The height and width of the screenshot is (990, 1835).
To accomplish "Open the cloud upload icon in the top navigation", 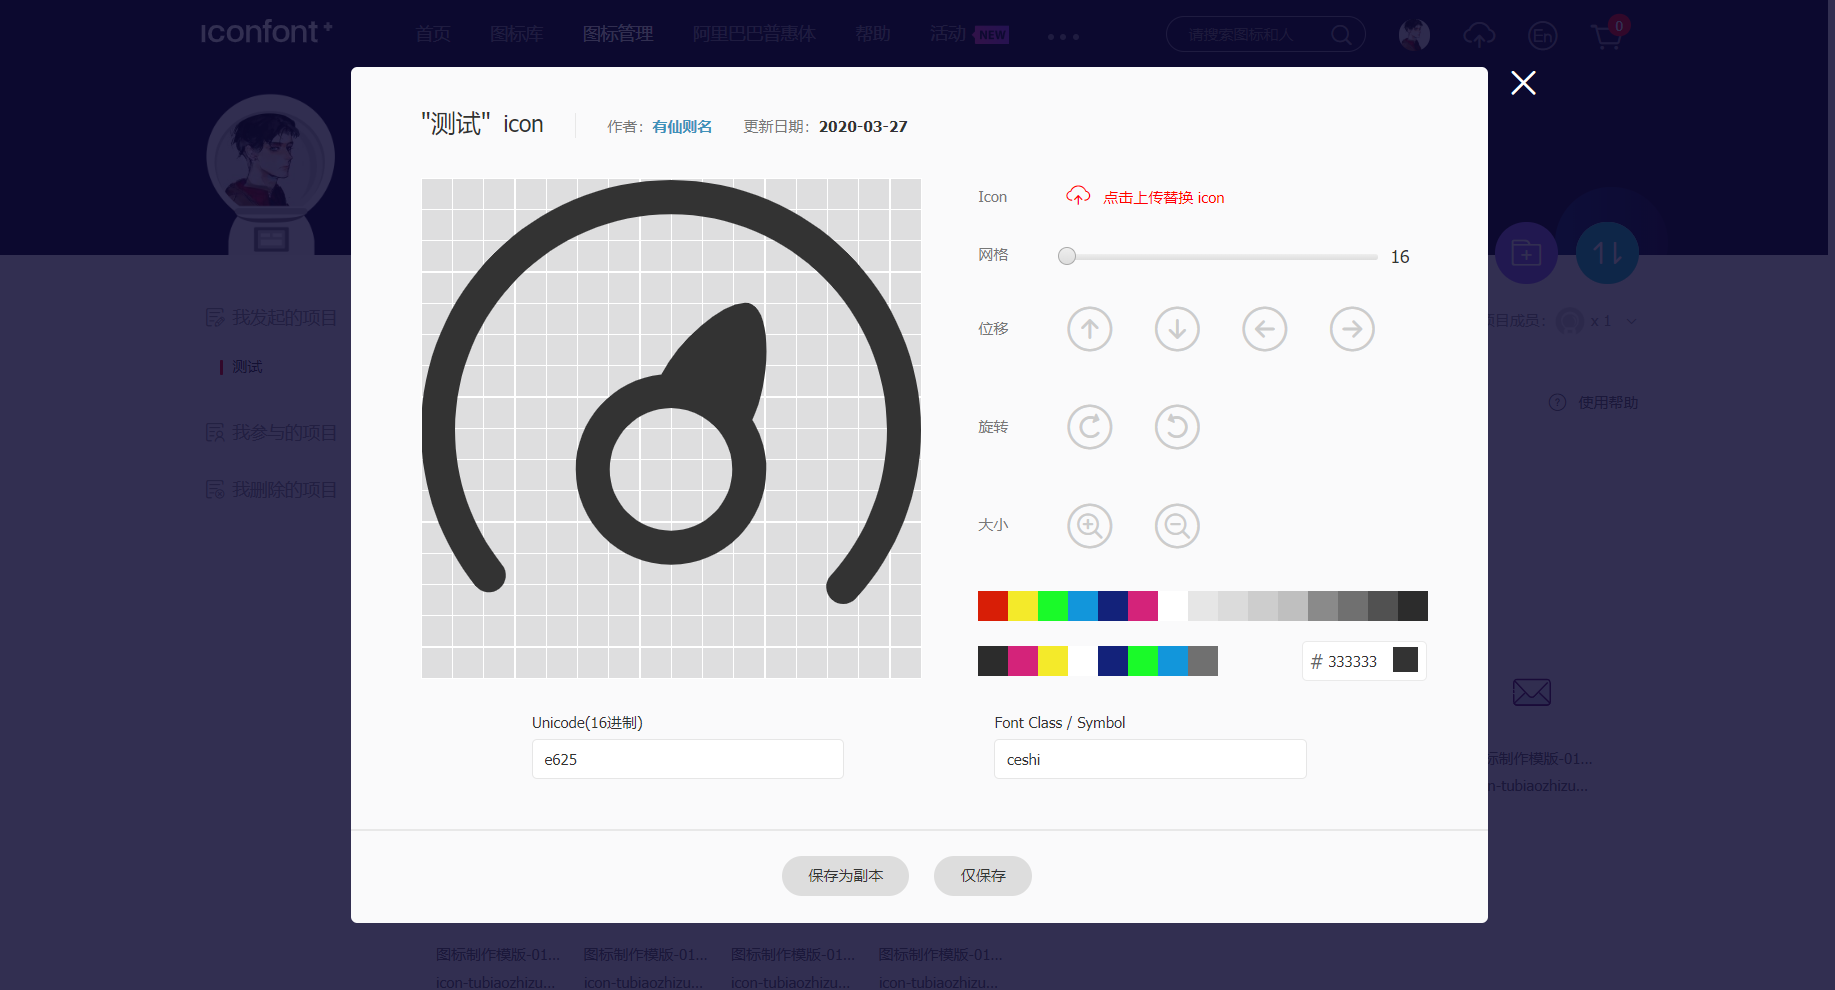I will click(1479, 36).
